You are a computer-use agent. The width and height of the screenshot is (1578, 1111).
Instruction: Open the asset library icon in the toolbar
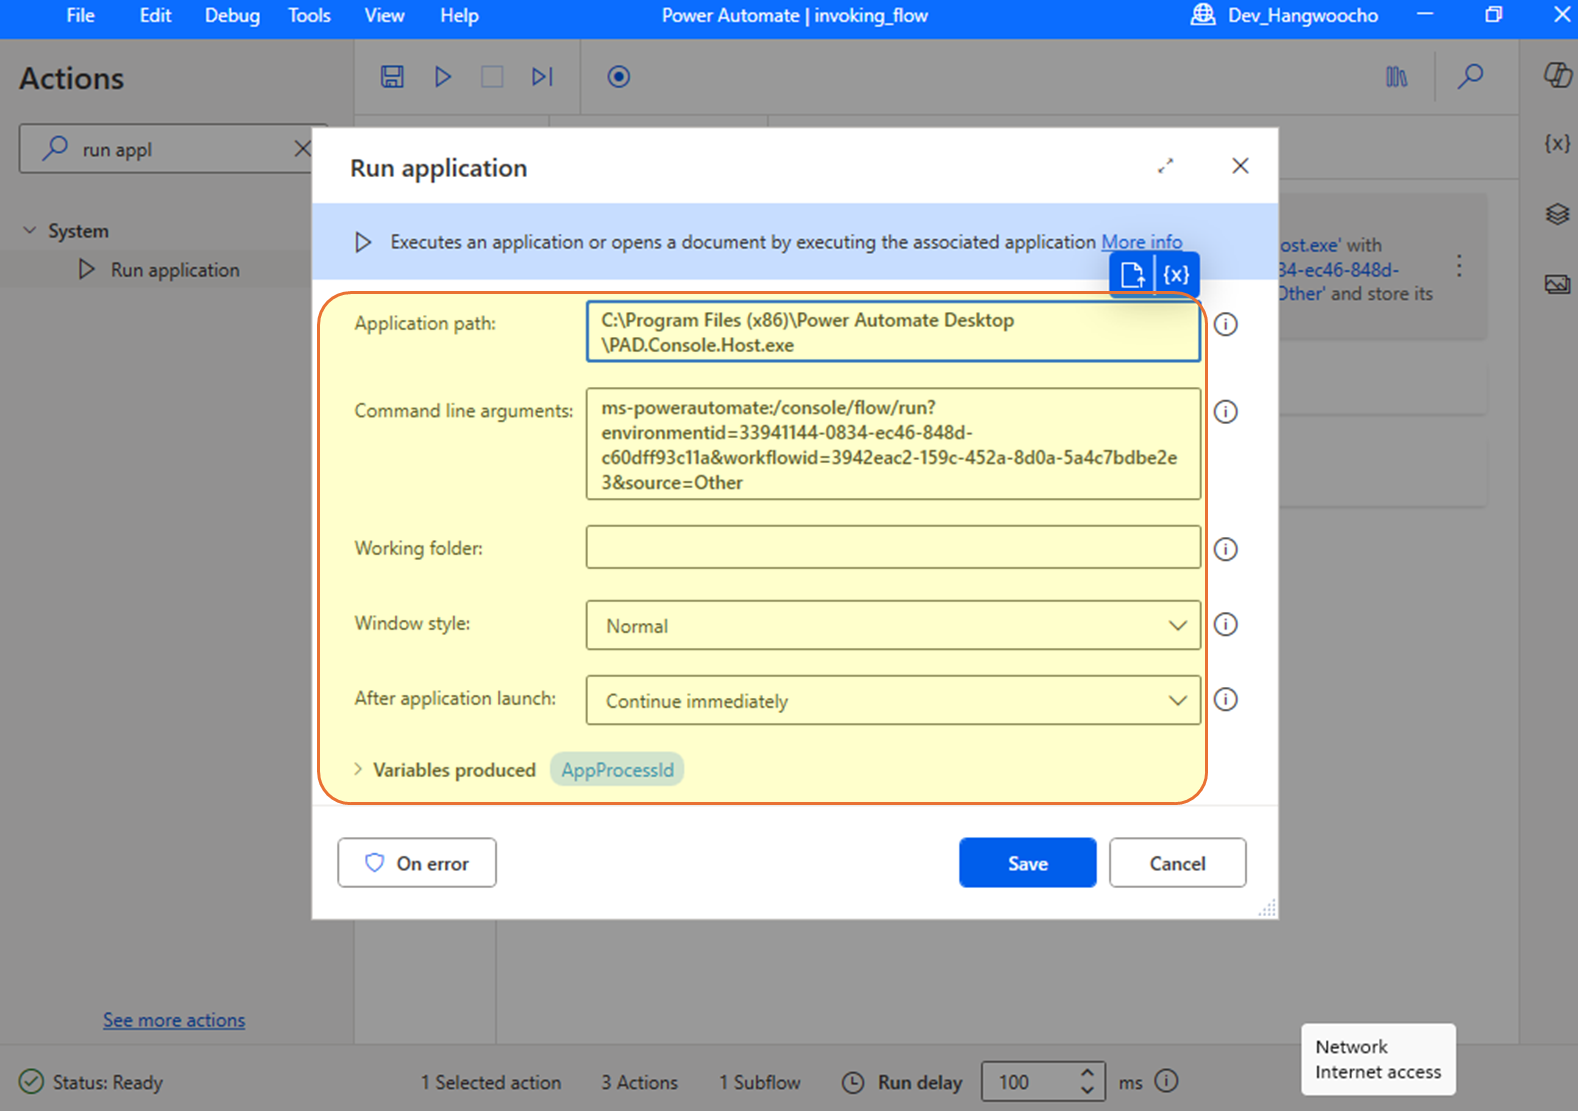click(1397, 77)
